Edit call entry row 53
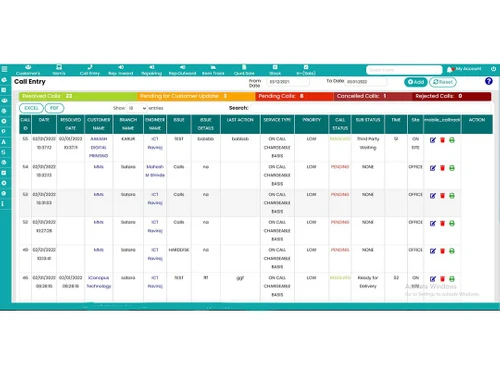The height and width of the screenshot is (375, 500). click(x=433, y=196)
